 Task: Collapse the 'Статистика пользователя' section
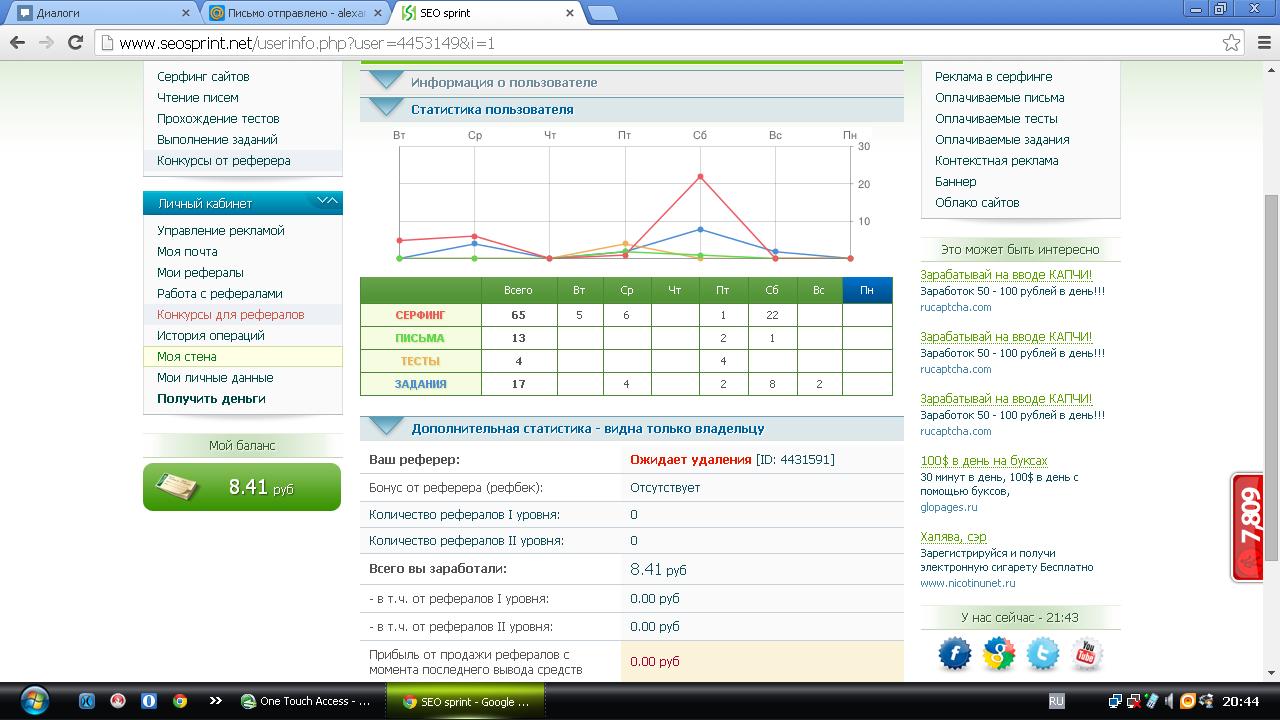pyautogui.click(x=386, y=109)
